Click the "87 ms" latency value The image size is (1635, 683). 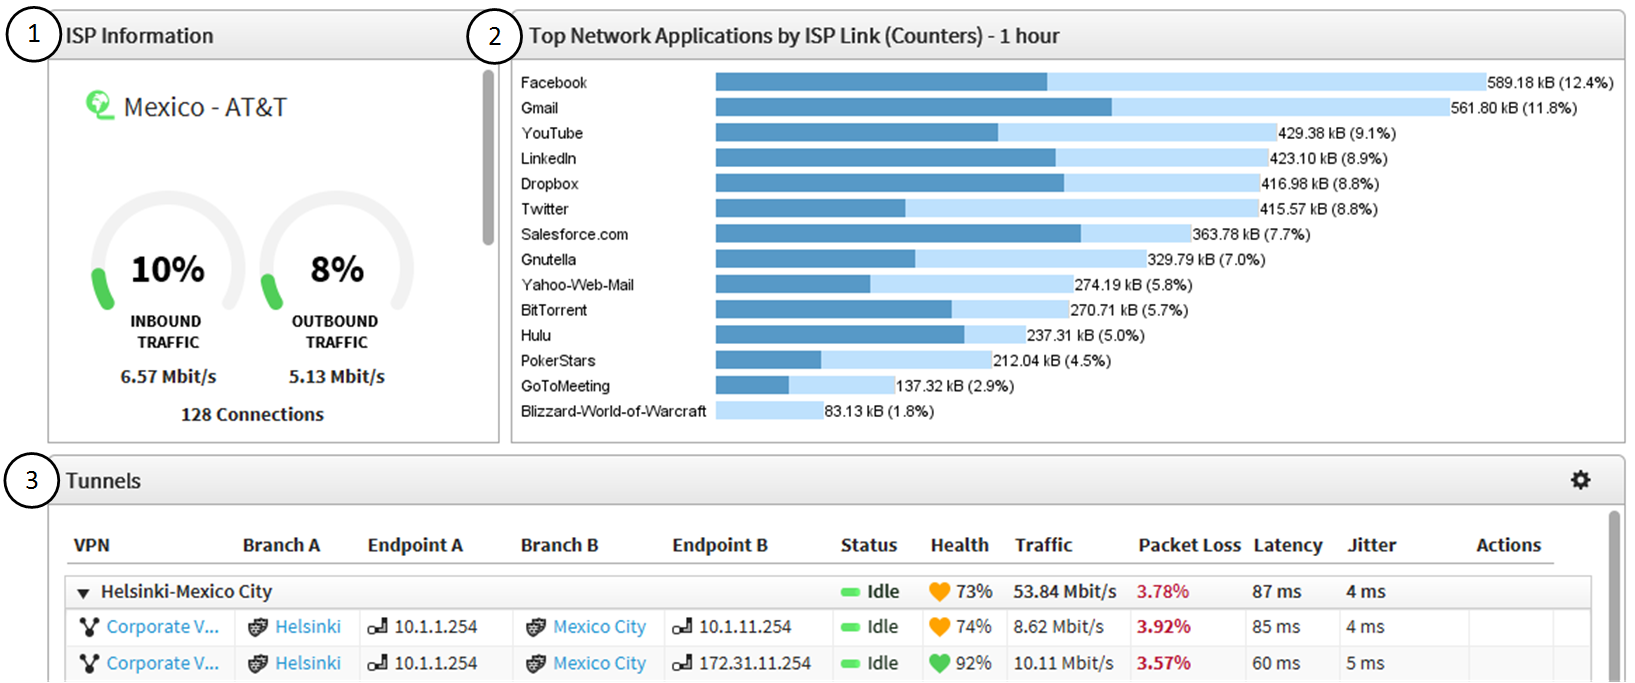pyautogui.click(x=1277, y=592)
